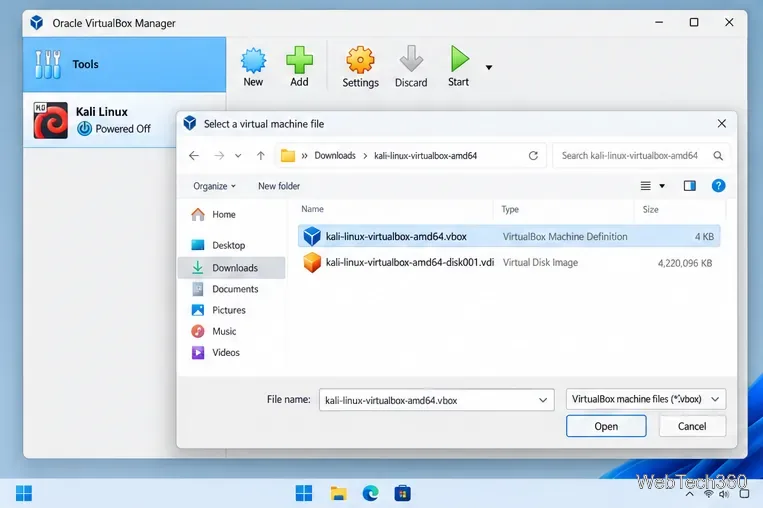Go up one folder level
Image resolution: width=763 pixels, height=508 pixels.
pyautogui.click(x=261, y=156)
